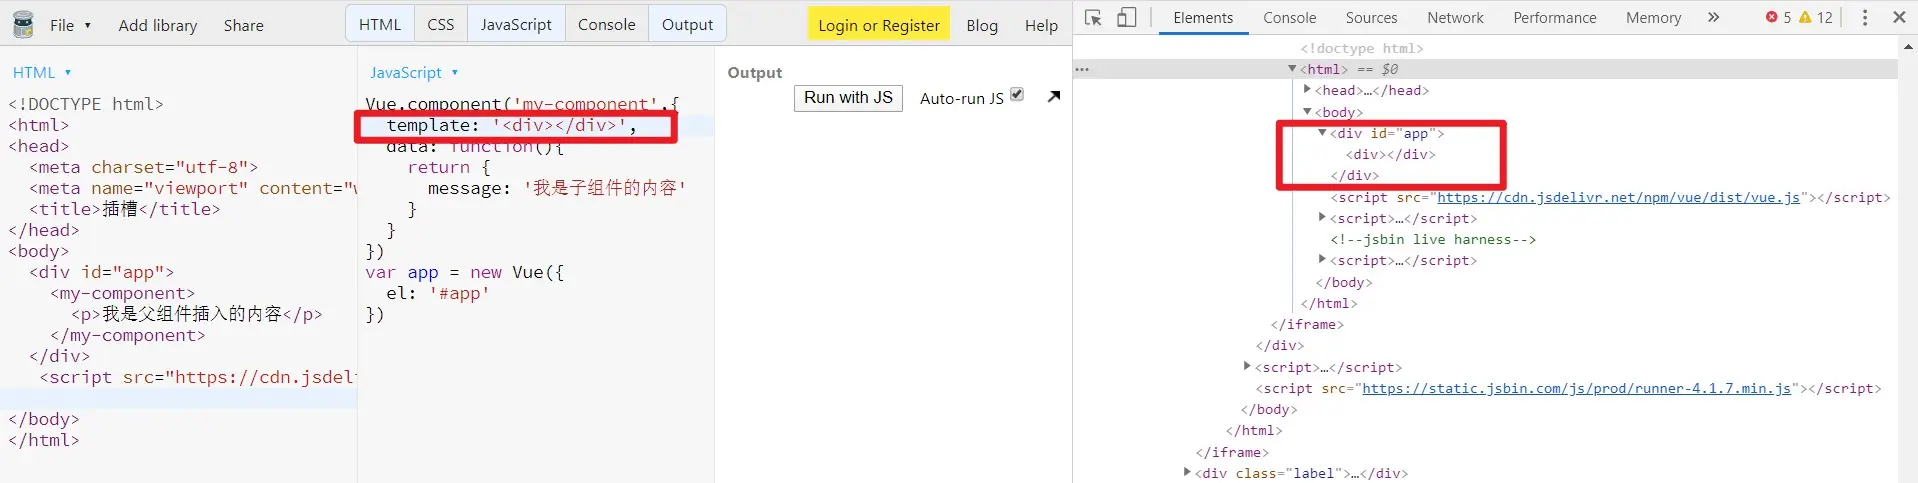Open the Help menu
Screen dimensions: 1918x483
pos(1041,25)
